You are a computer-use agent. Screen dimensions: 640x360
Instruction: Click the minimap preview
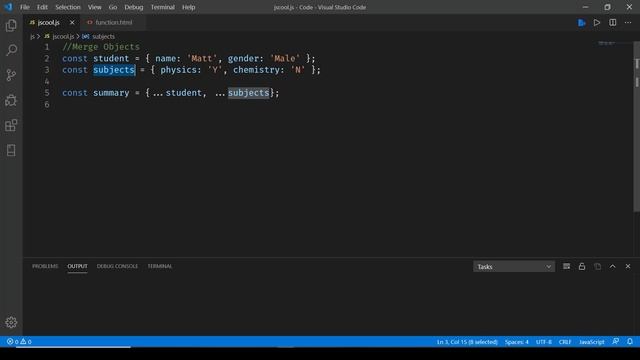click(x=607, y=43)
